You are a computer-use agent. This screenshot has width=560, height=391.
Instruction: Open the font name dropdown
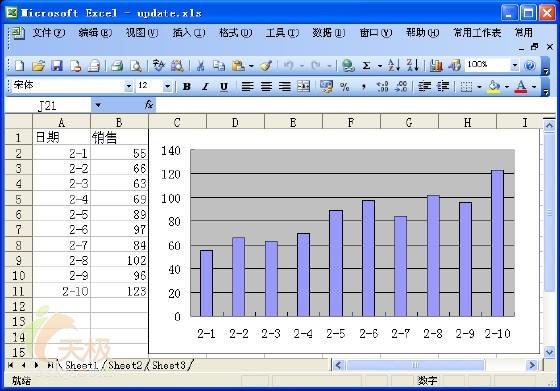(x=129, y=86)
